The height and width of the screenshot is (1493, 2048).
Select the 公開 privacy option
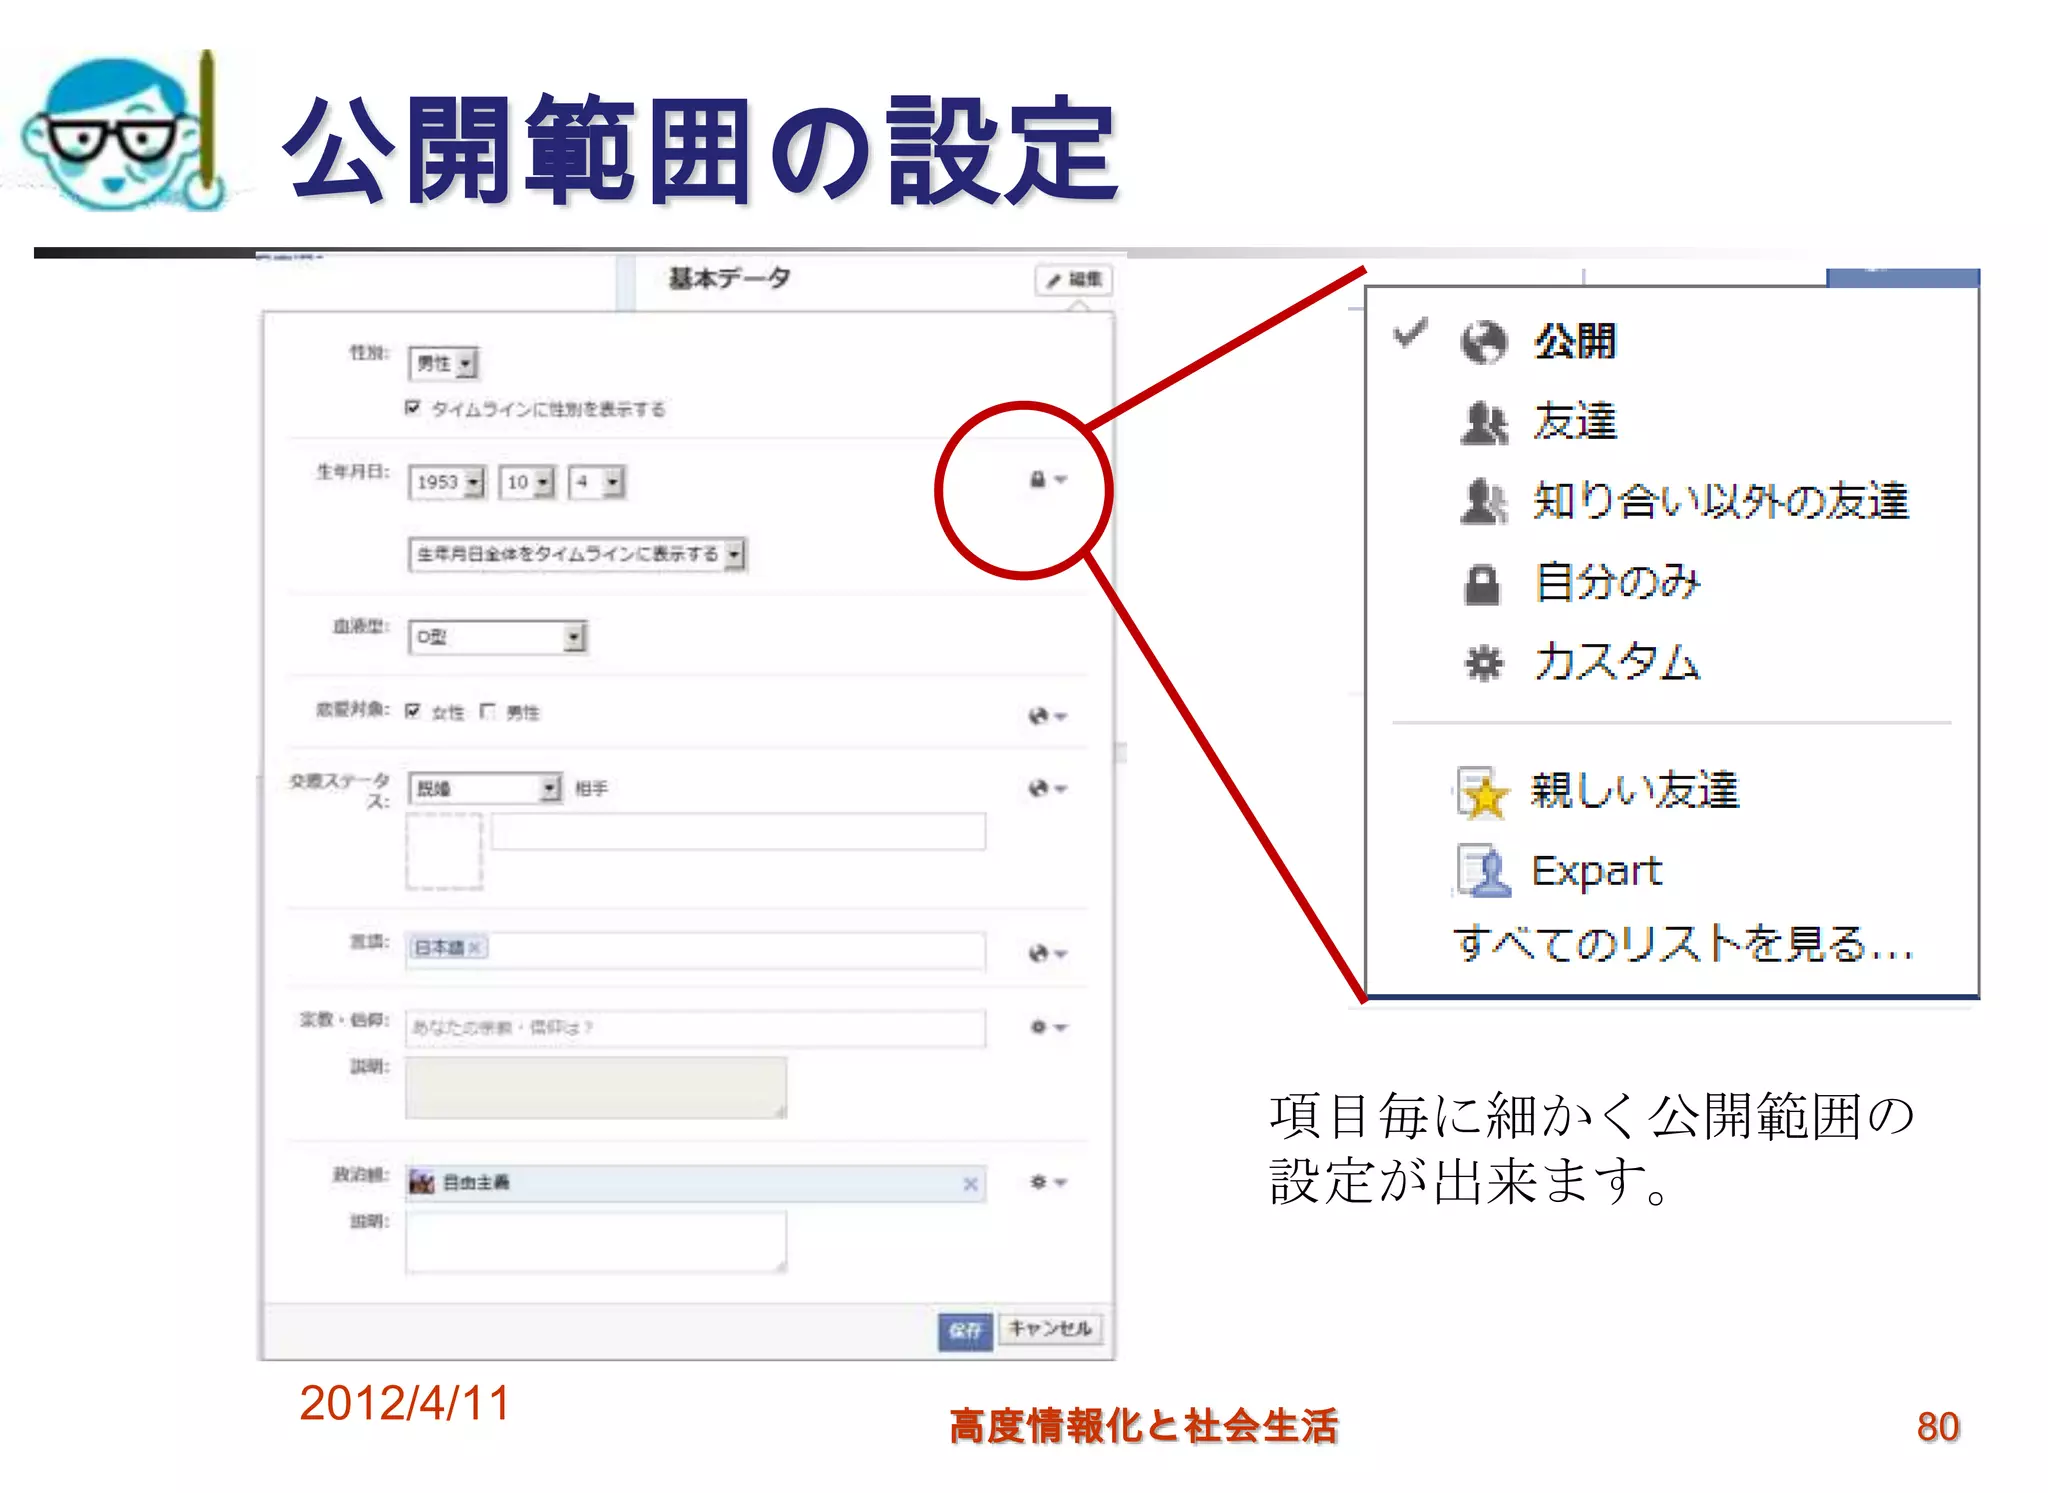coord(1575,342)
